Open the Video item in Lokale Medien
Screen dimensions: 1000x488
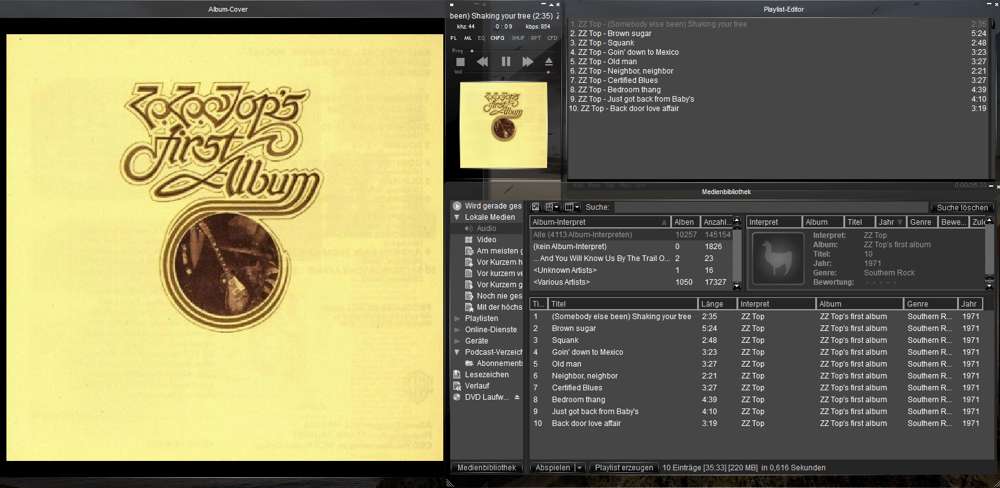(486, 240)
